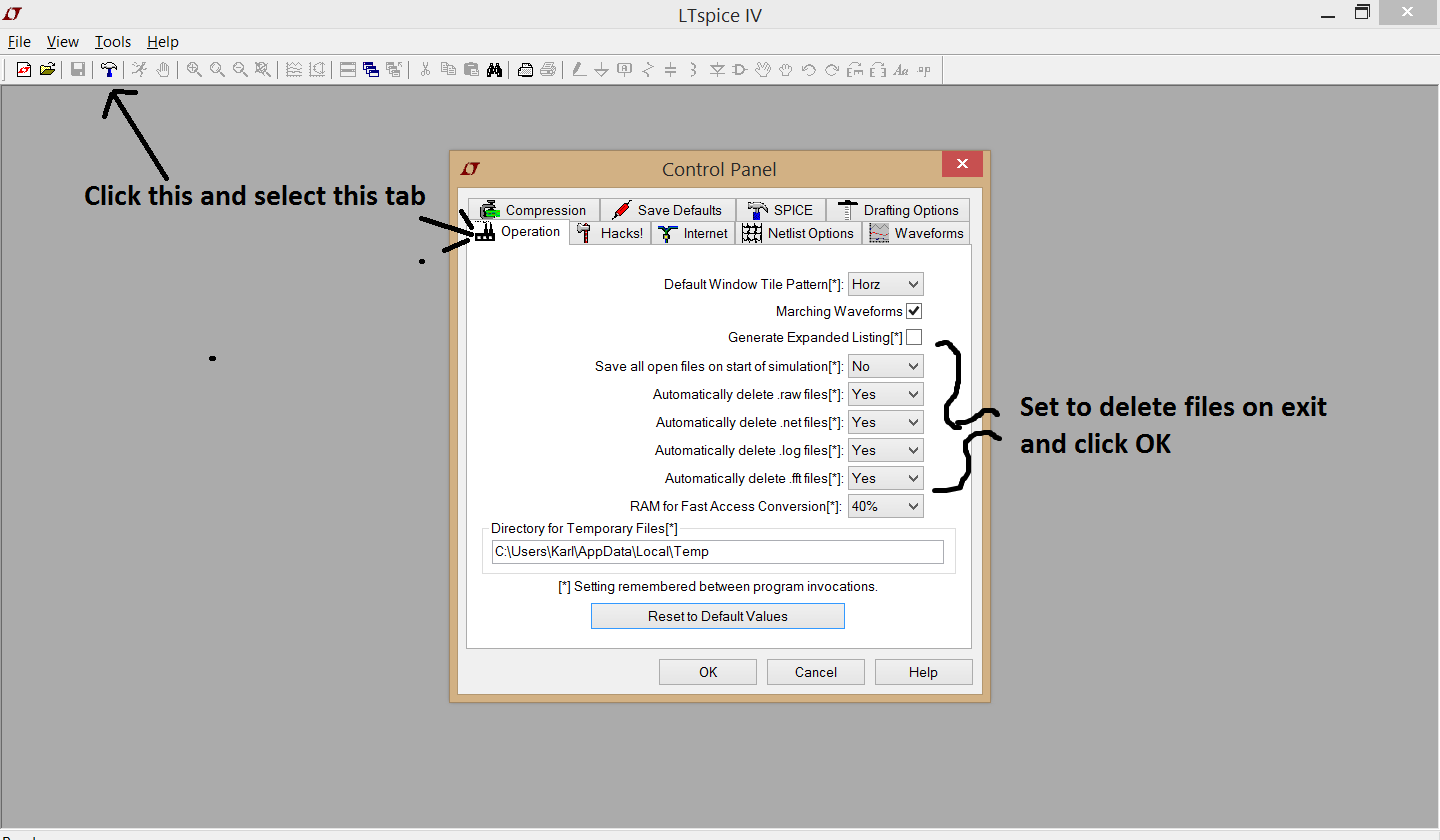Uncheck the Marching Waveforms checkbox
Image resolution: width=1440 pixels, height=840 pixels.
tap(914, 311)
